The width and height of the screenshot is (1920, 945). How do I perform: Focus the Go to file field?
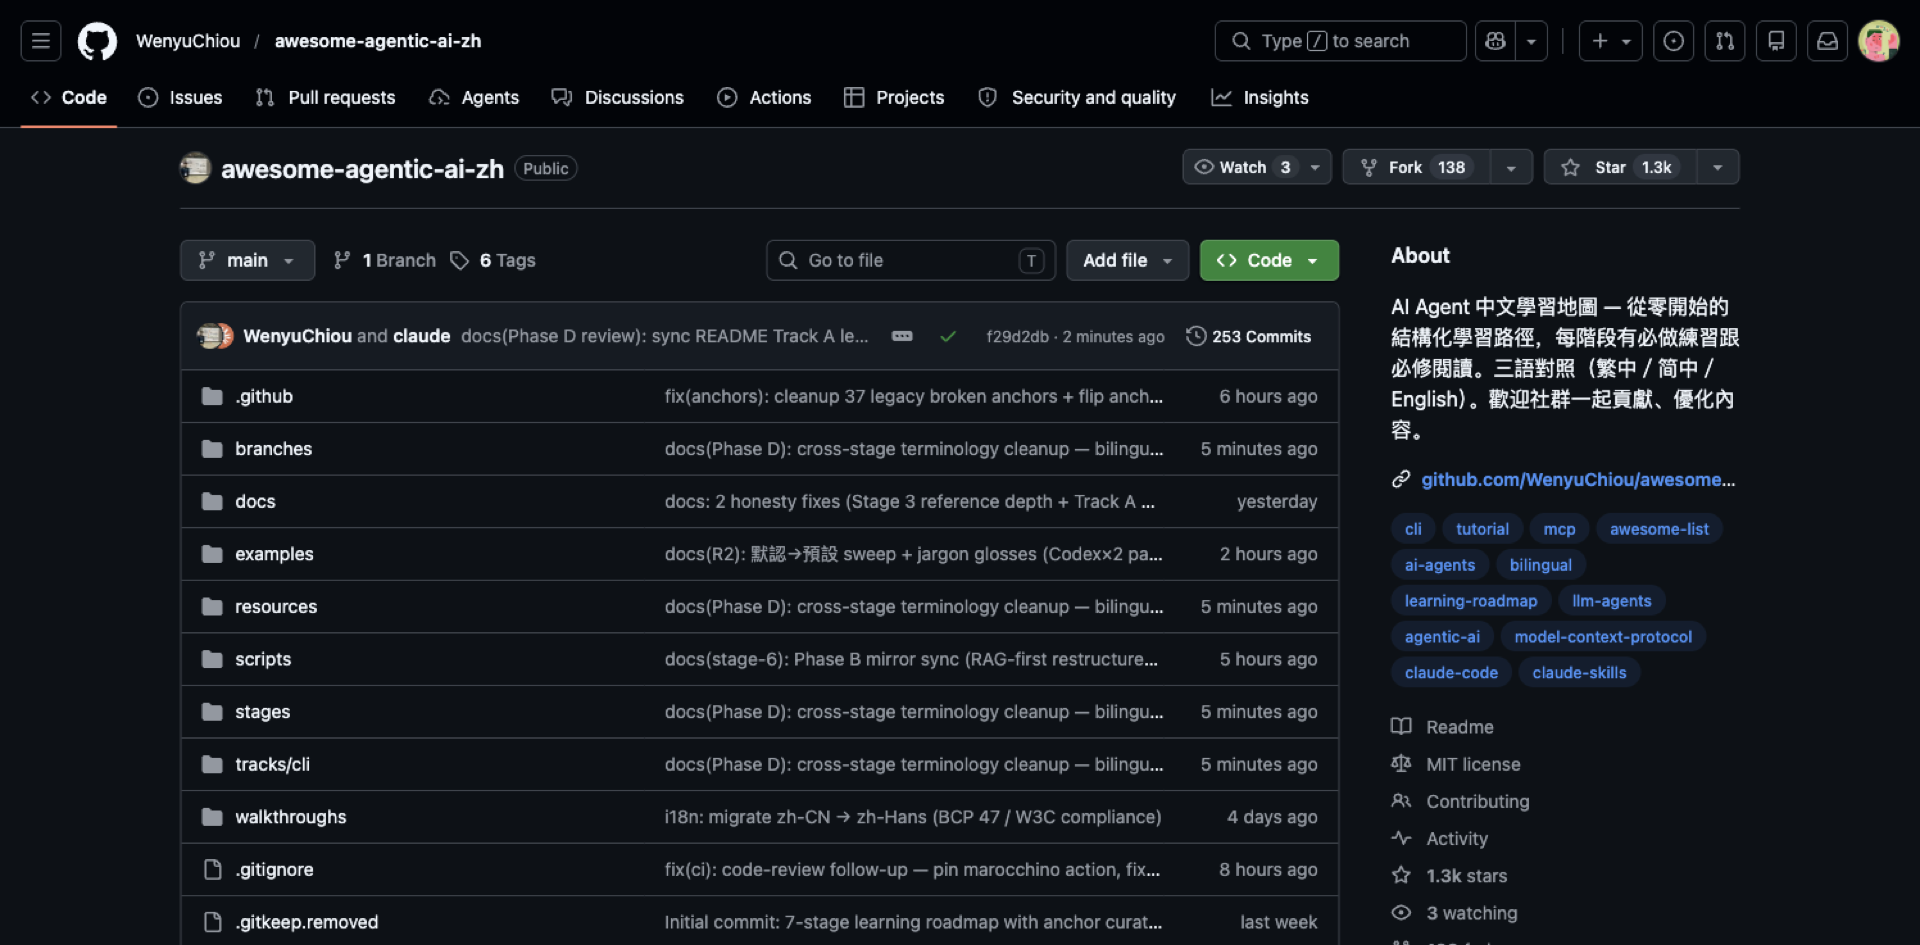coord(911,260)
